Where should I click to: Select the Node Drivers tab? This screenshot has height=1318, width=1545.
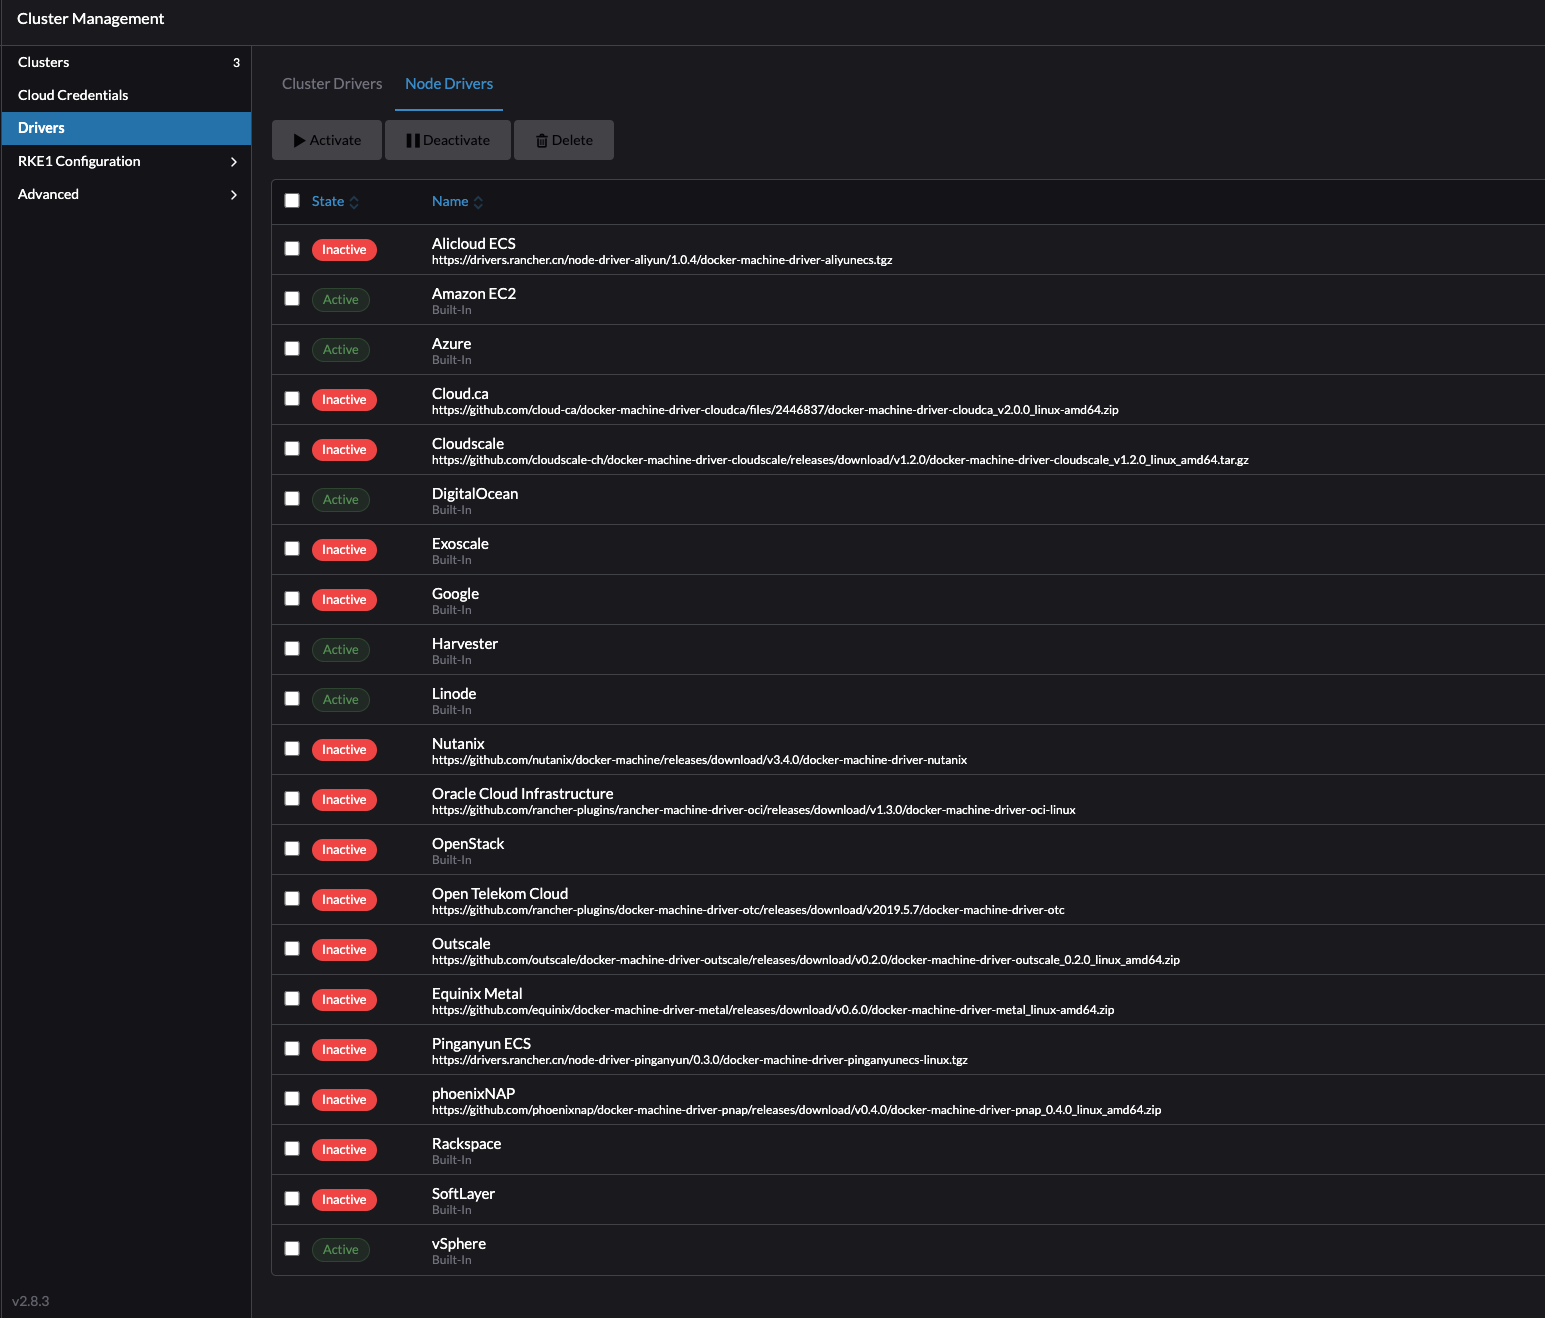[449, 84]
